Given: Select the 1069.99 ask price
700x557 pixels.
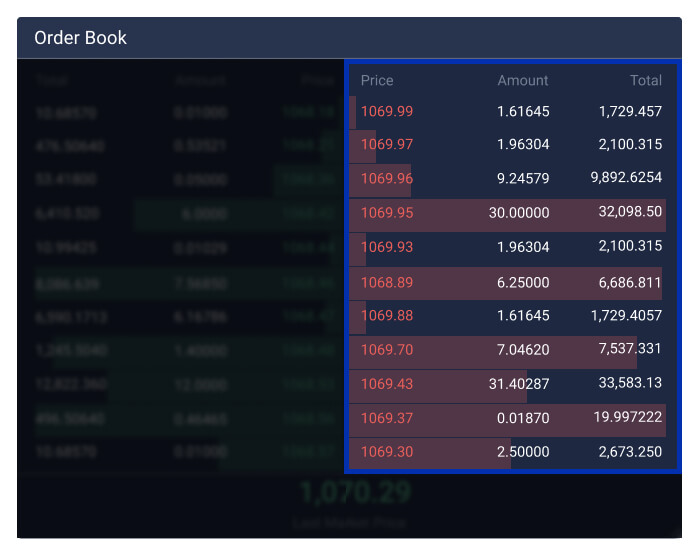Looking at the screenshot, I should pos(387,111).
